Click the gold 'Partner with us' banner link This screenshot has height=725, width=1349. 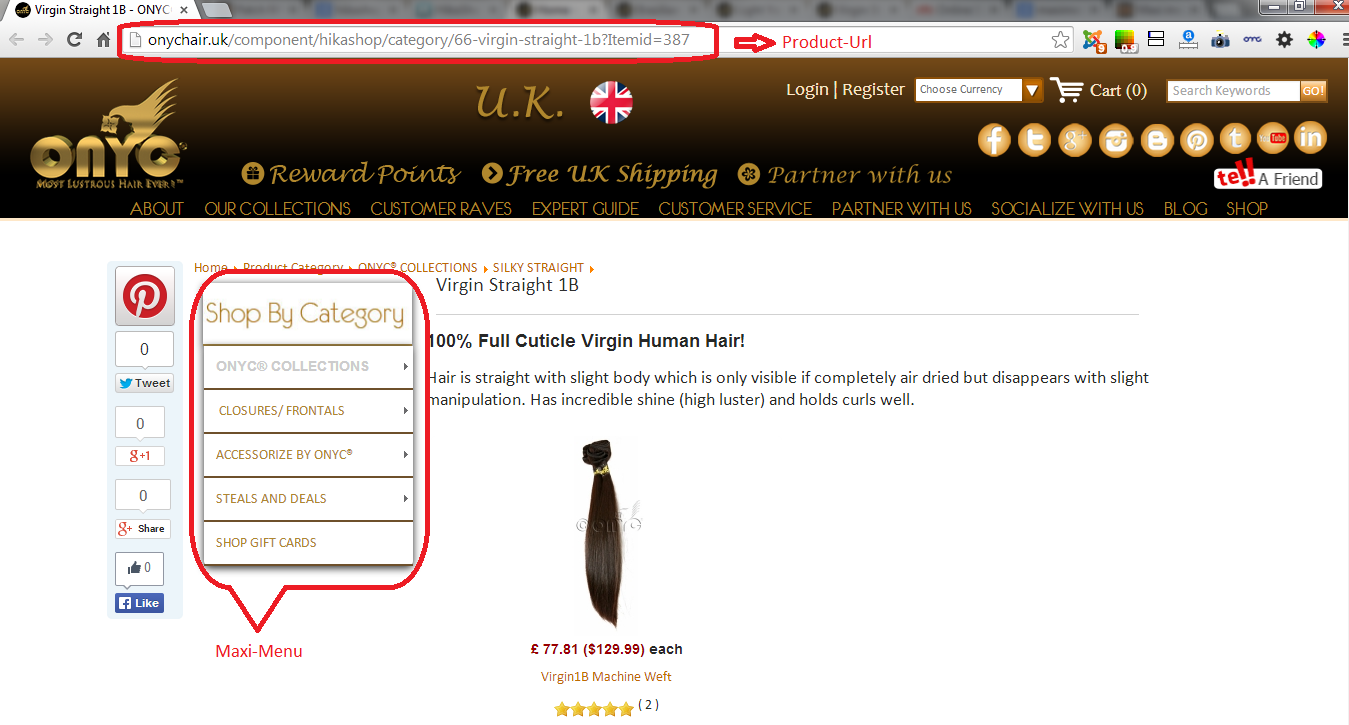(x=845, y=175)
